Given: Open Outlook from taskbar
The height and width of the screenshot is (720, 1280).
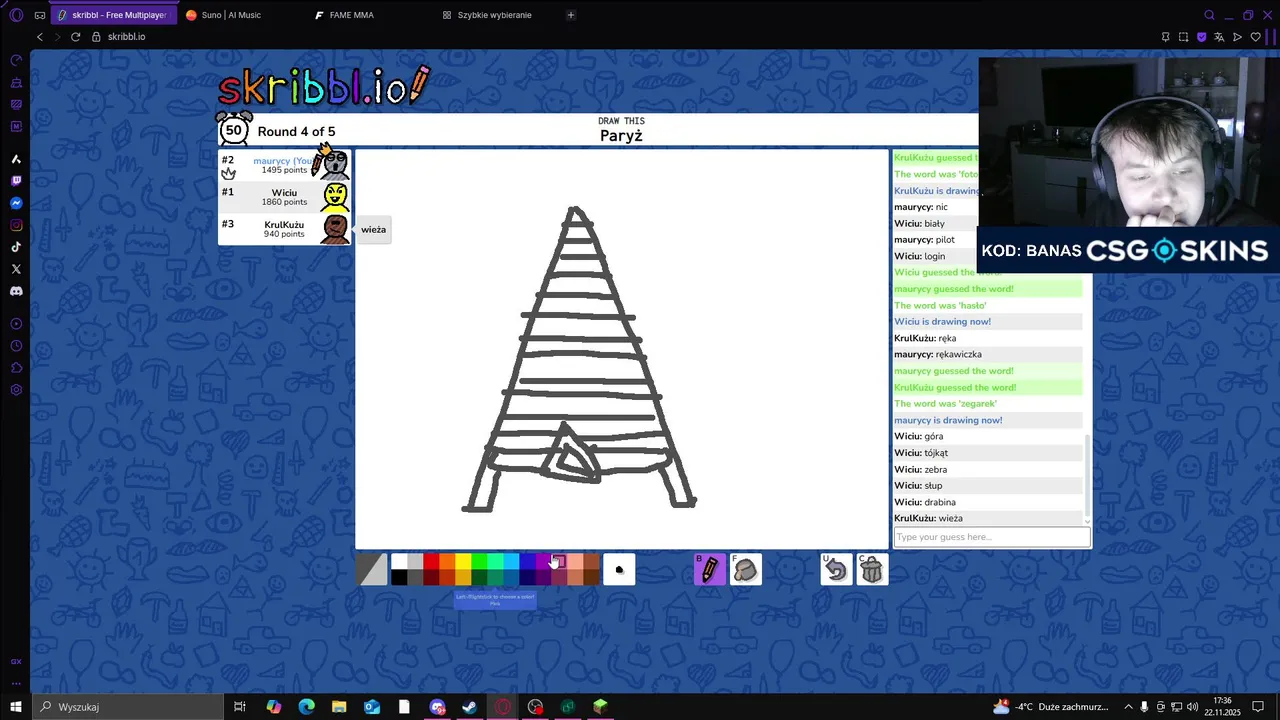Looking at the screenshot, I should [x=372, y=707].
